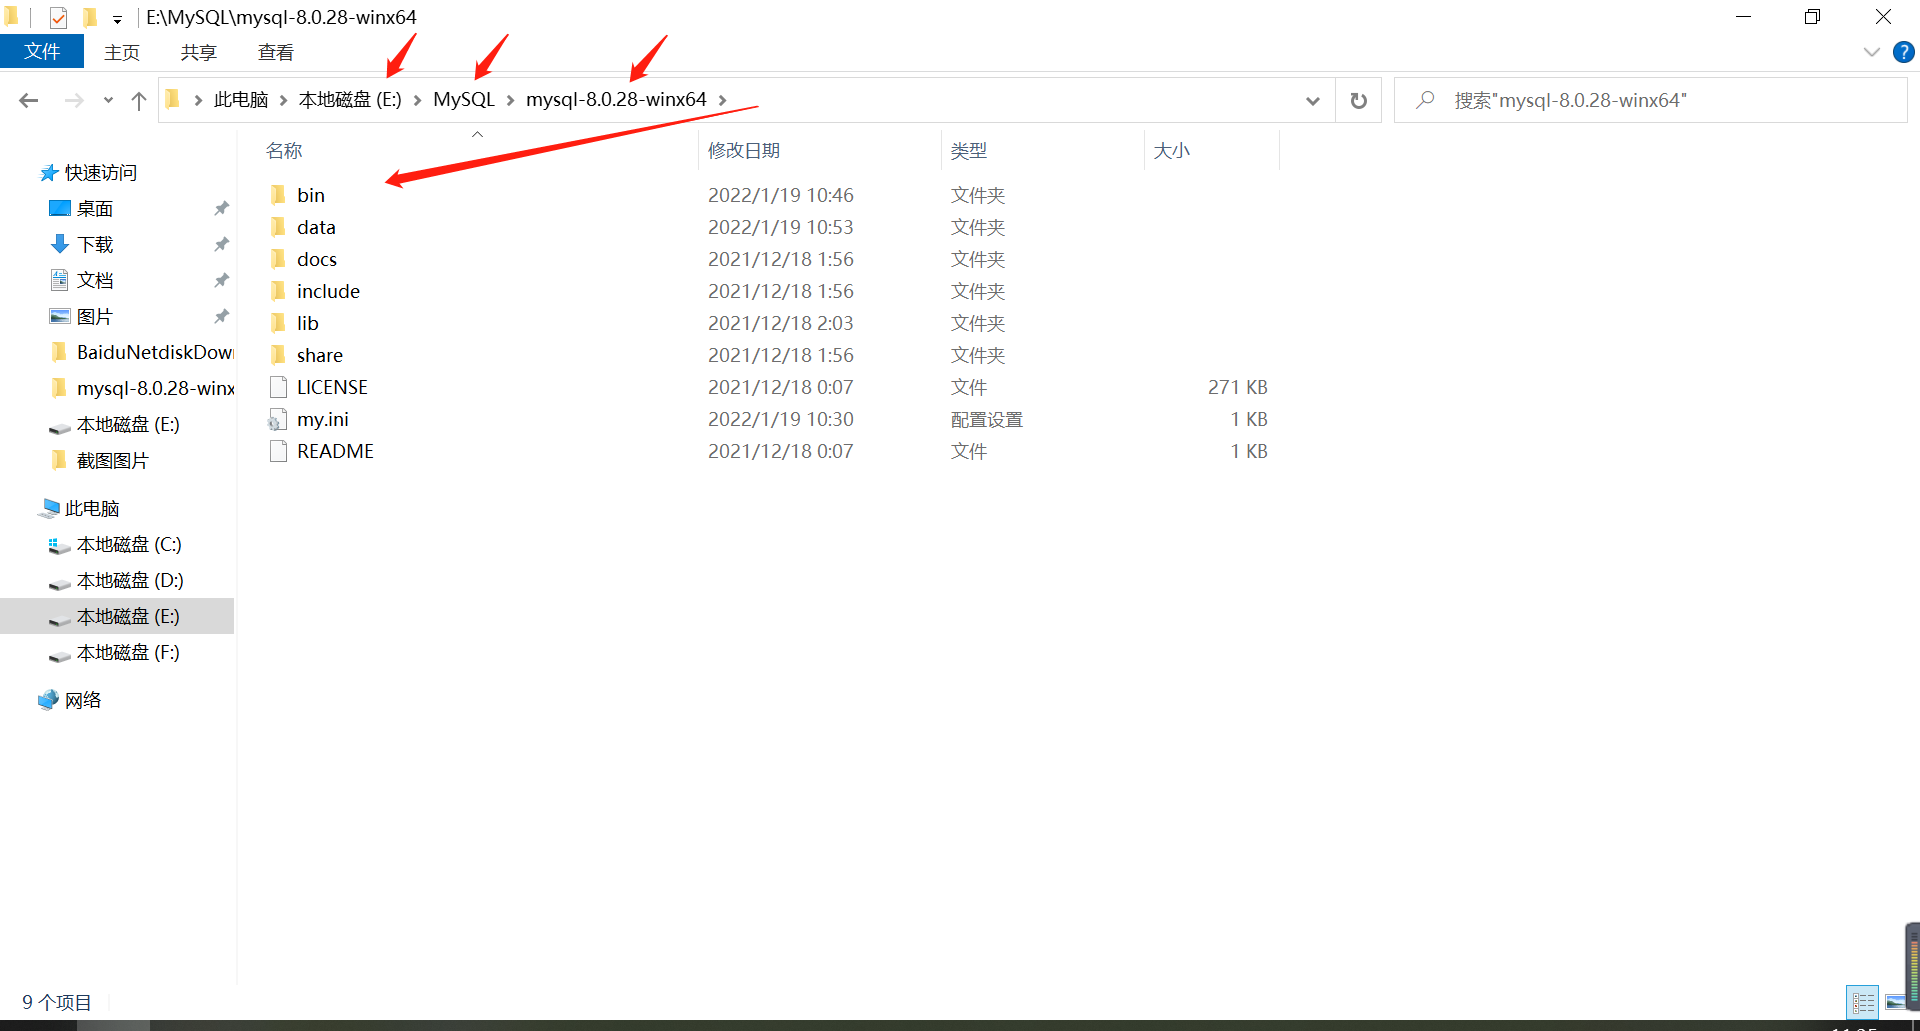Select the docs folder icon
Viewport: 1920px width, 1031px height.
coord(278,259)
